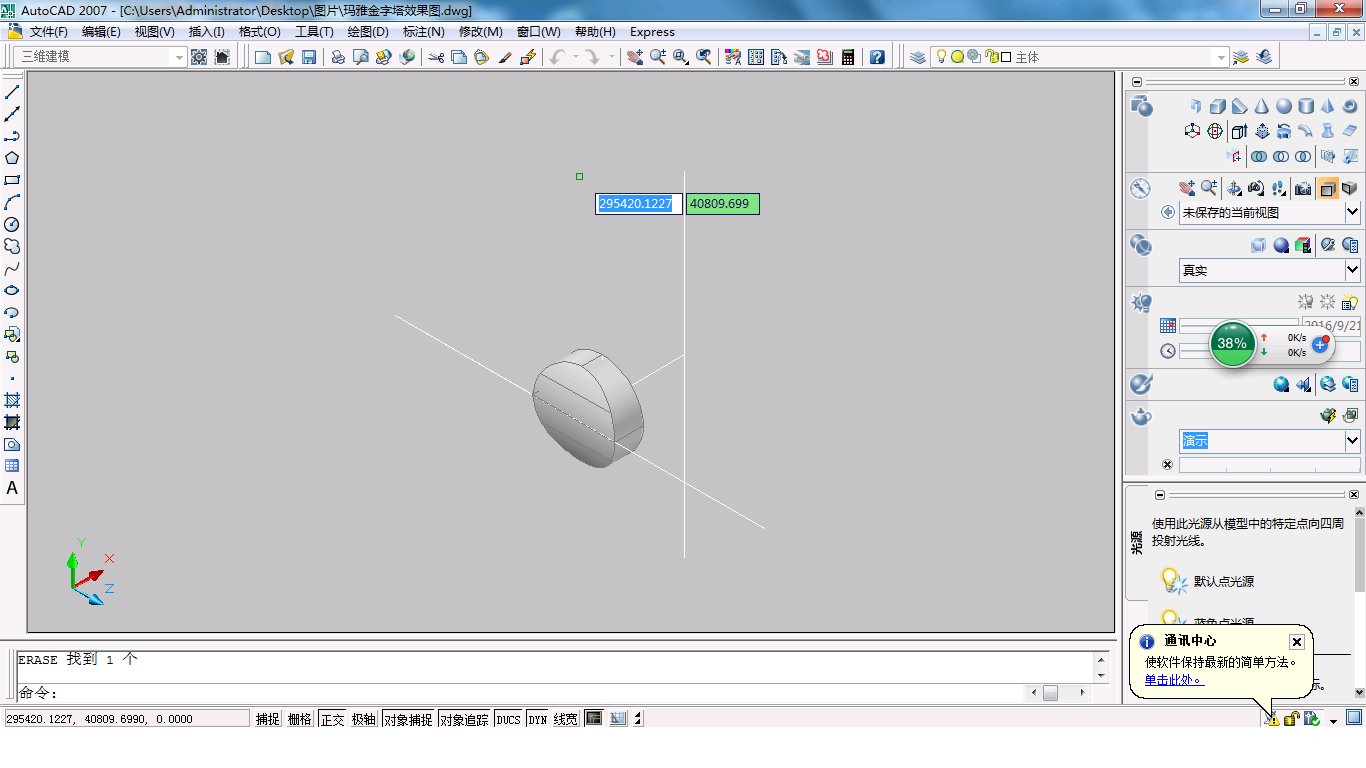Viewport: 1366px width, 768px height.
Task: Click the Save icon in the toolbar
Action: coord(309,57)
